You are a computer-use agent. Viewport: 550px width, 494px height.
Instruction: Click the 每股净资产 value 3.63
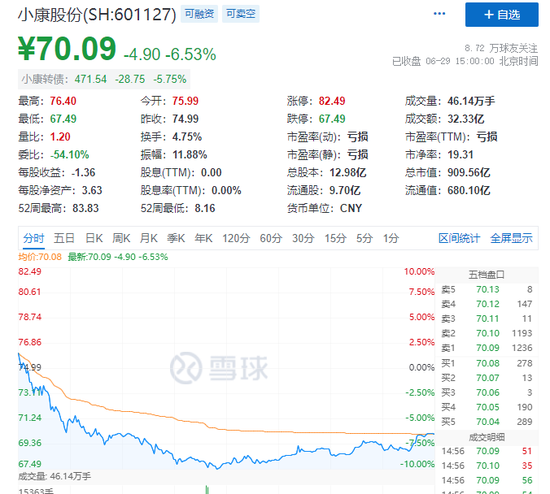tap(92, 191)
